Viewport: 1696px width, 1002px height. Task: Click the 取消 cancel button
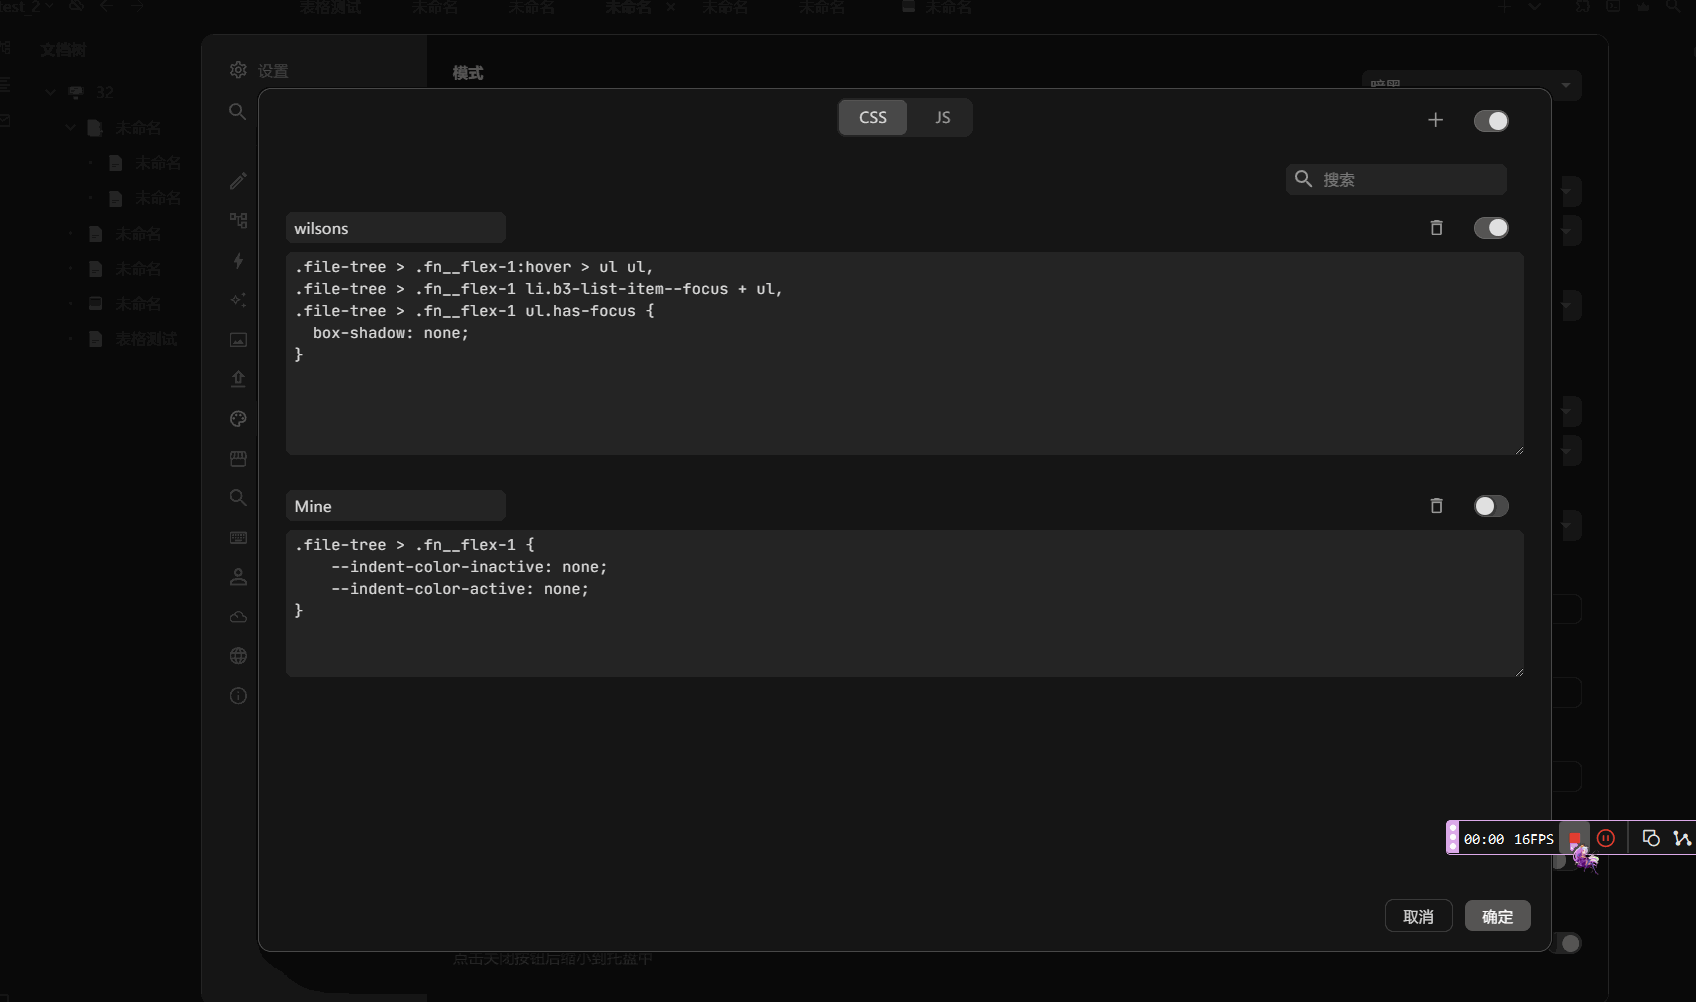click(x=1418, y=916)
